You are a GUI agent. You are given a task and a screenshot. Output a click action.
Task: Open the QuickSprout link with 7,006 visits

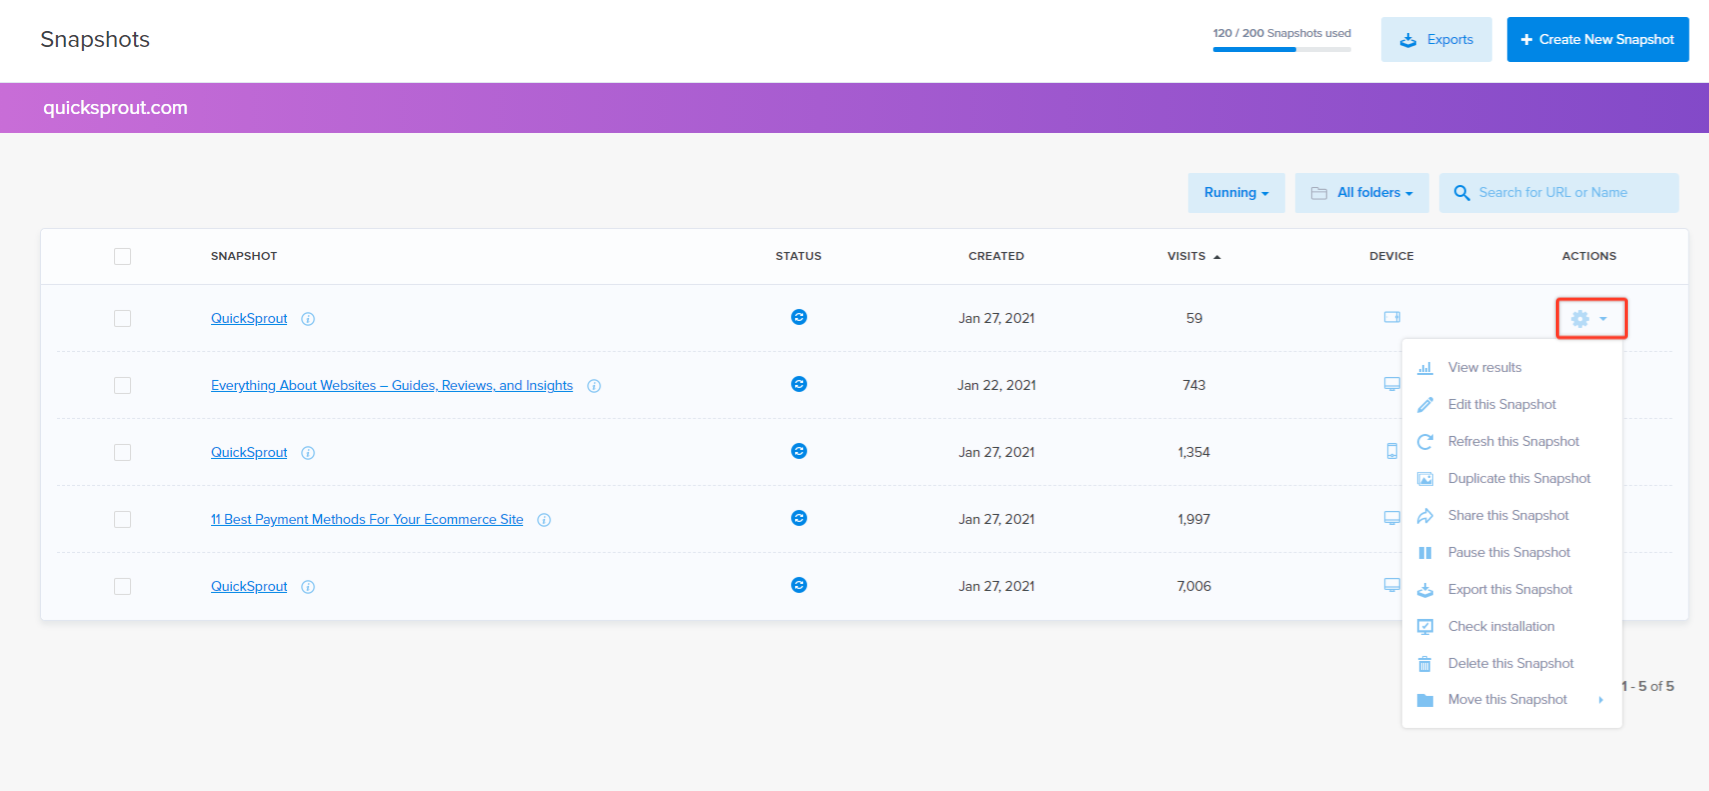[249, 587]
